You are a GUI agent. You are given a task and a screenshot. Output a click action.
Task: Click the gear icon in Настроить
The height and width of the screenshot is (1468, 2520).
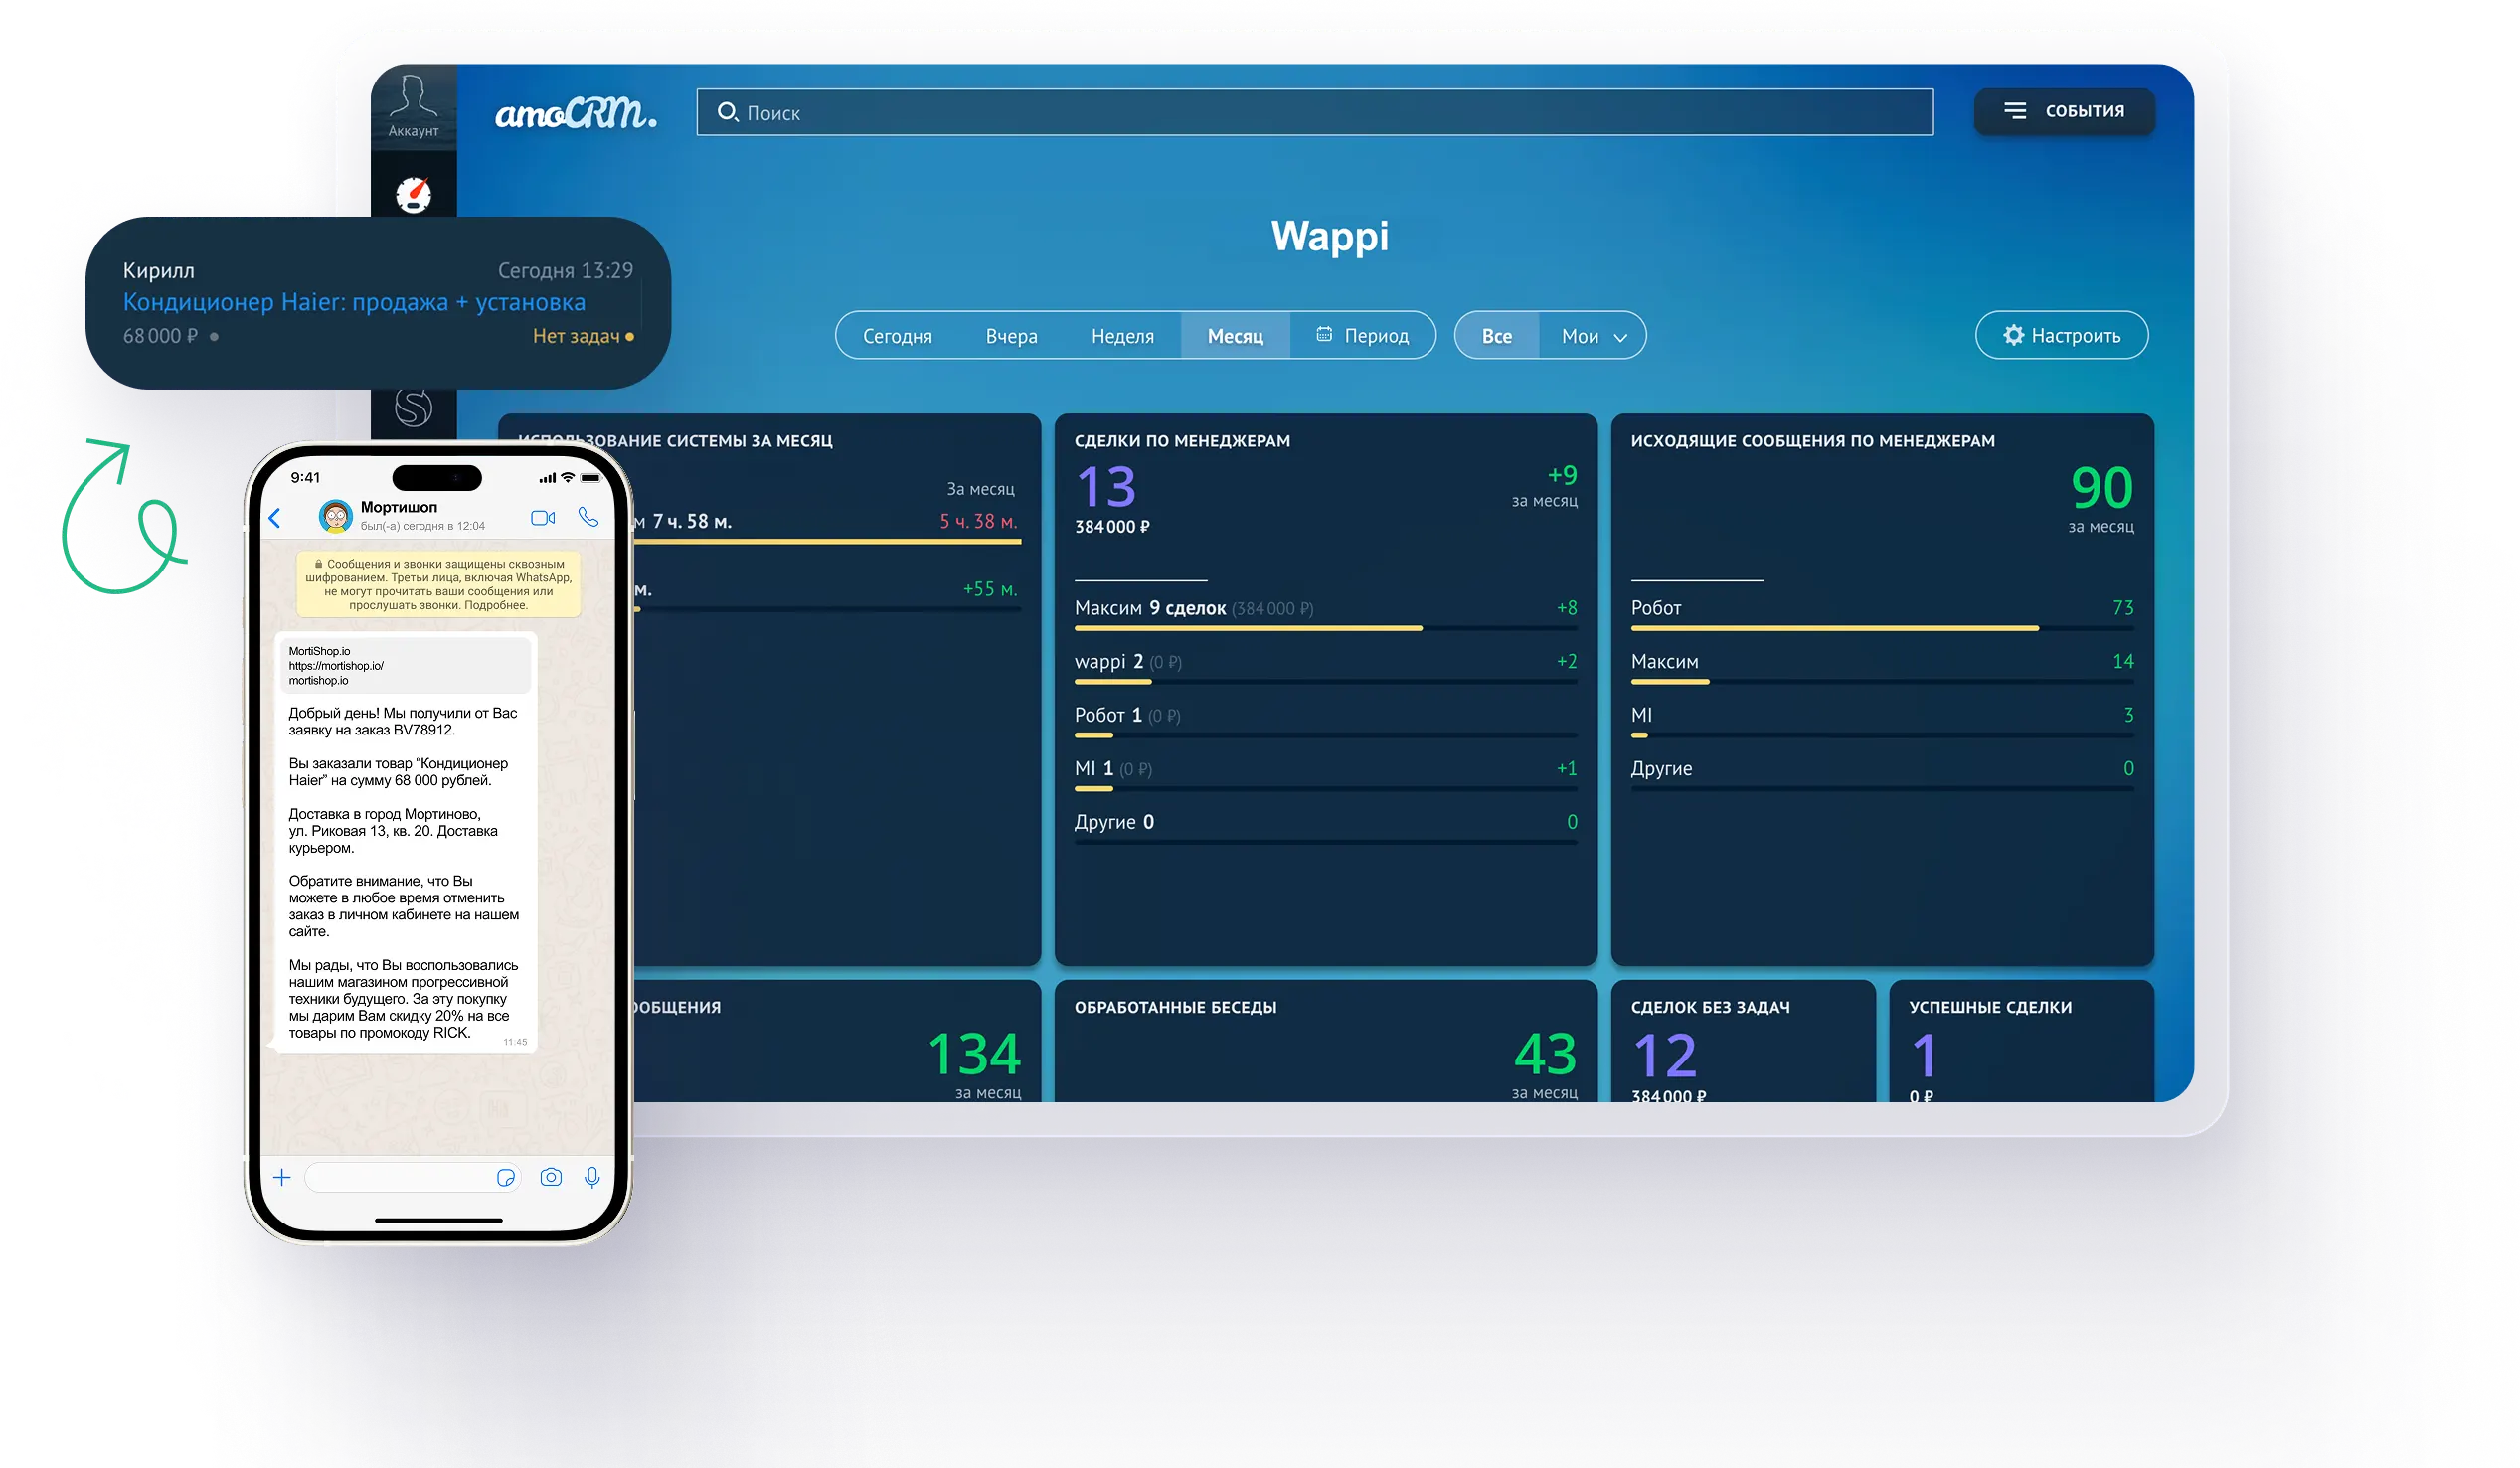click(x=2013, y=335)
